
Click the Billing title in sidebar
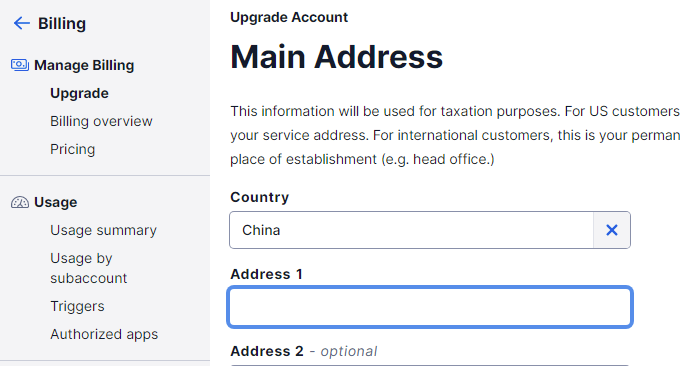(62, 23)
